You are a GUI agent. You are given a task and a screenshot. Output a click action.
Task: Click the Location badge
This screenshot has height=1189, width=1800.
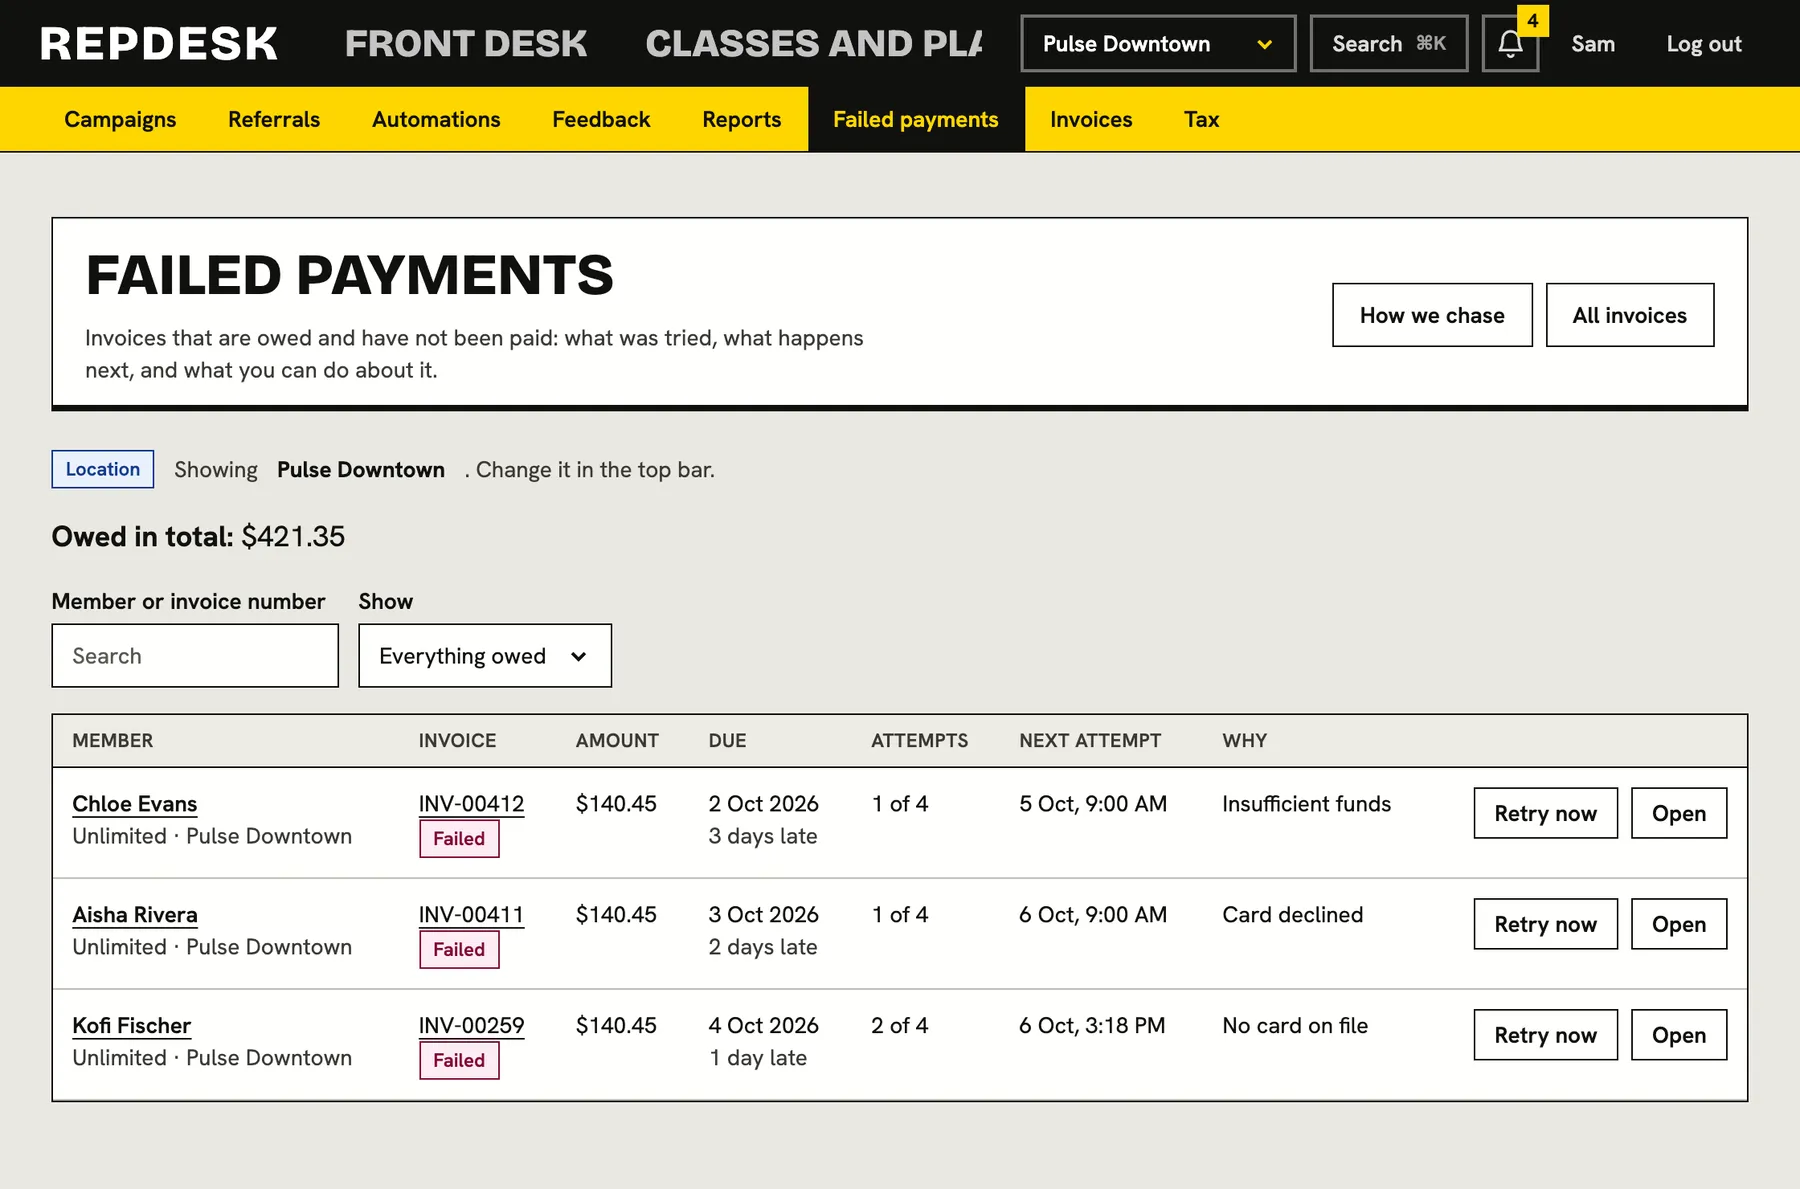point(103,469)
